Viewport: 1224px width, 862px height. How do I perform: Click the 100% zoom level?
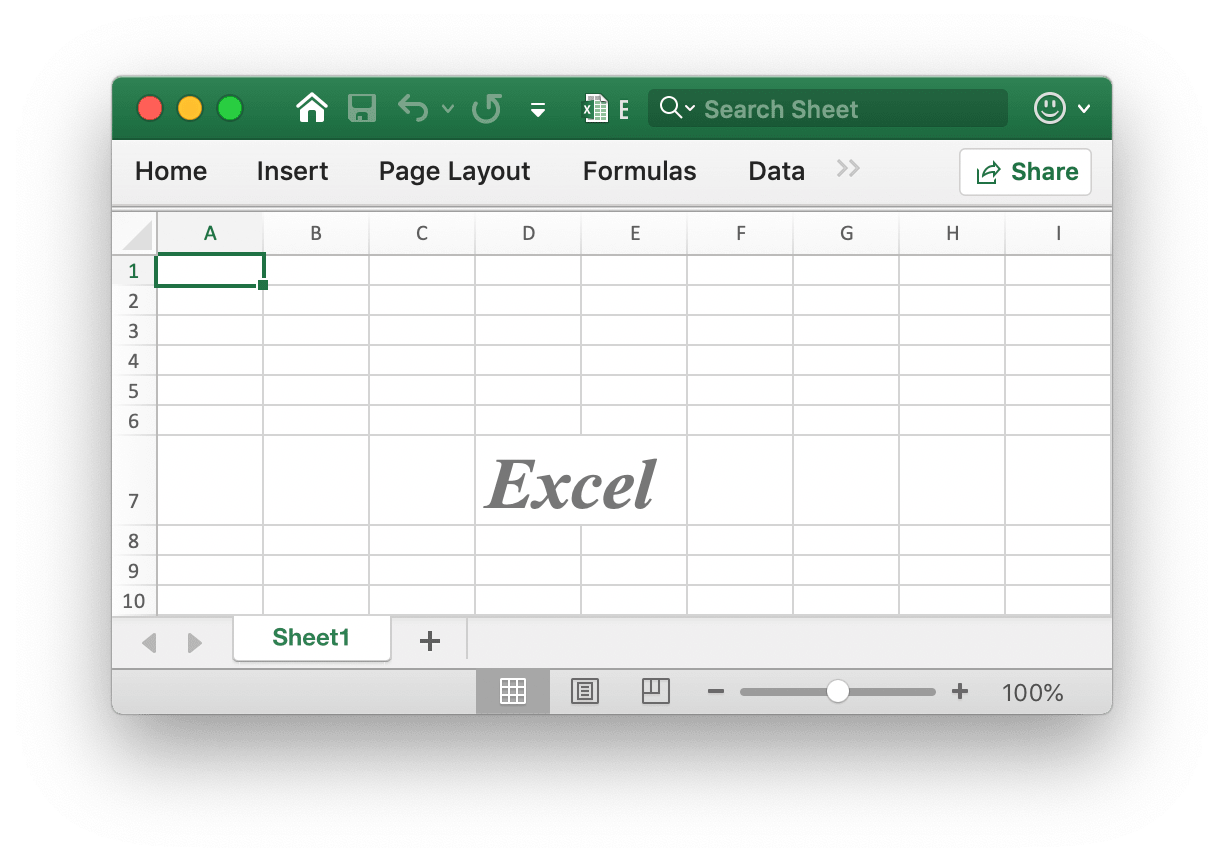coord(1032,692)
